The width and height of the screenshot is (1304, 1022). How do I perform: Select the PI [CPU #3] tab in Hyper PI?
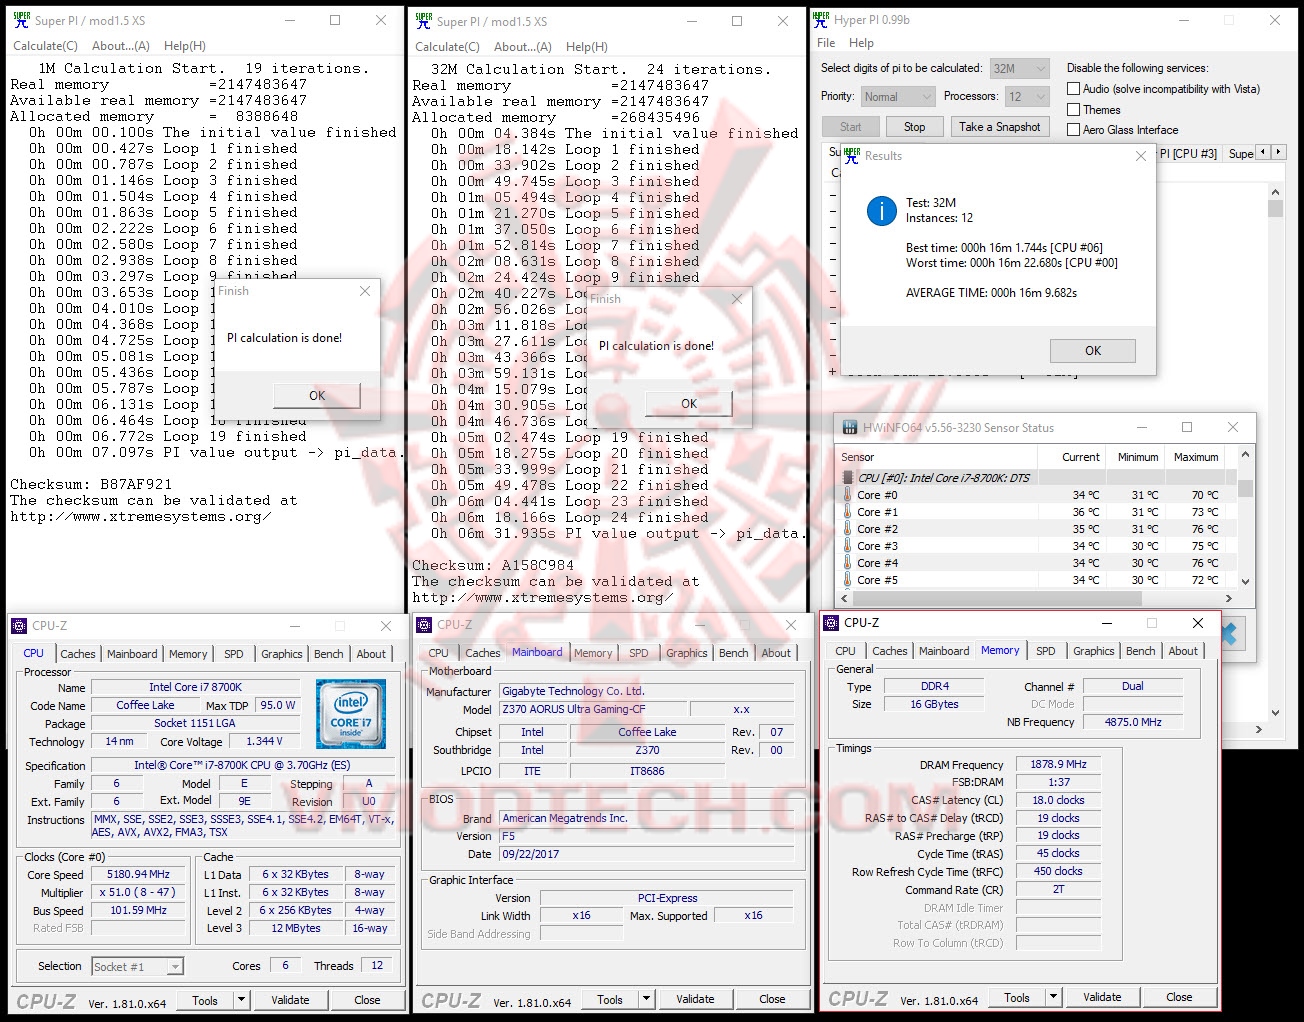1188,154
